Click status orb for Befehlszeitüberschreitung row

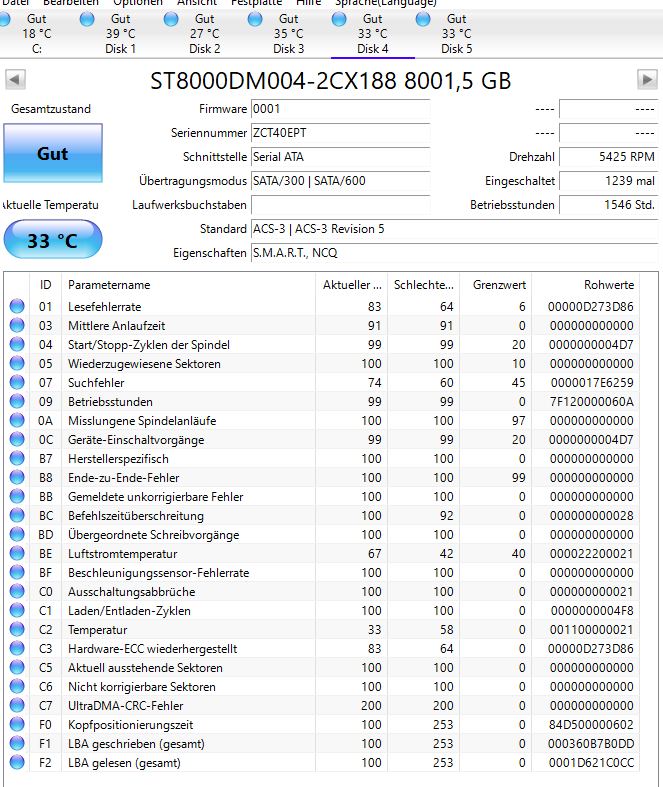pyautogui.click(x=17, y=515)
